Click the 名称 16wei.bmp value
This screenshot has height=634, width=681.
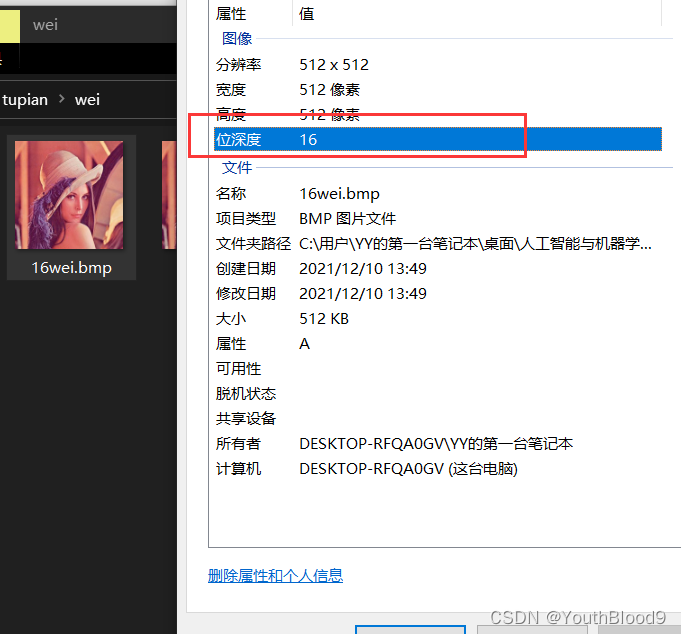pyautogui.click(x=339, y=194)
